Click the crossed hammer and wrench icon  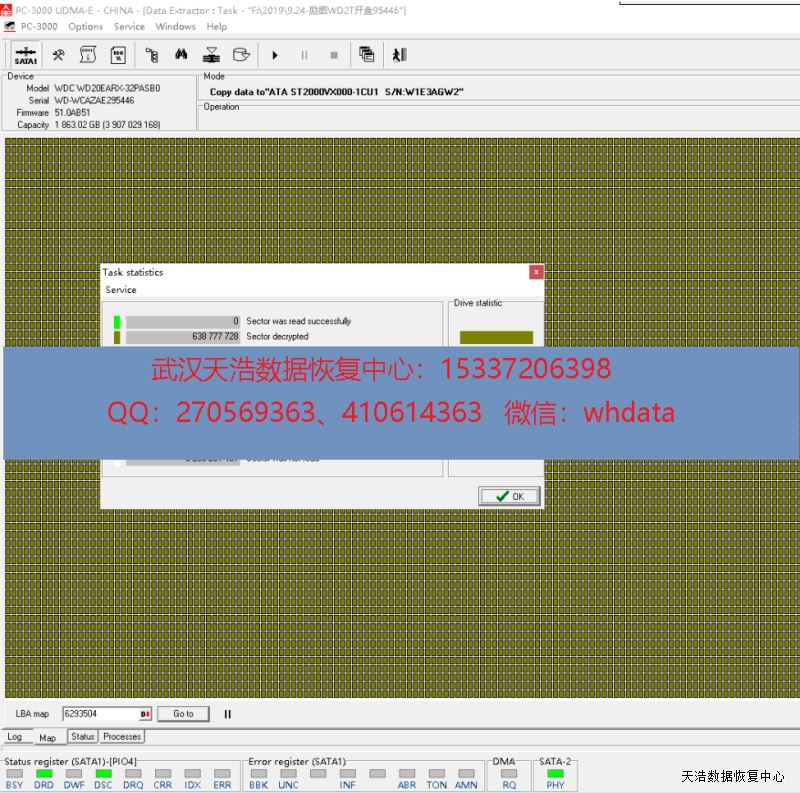pyautogui.click(x=59, y=55)
